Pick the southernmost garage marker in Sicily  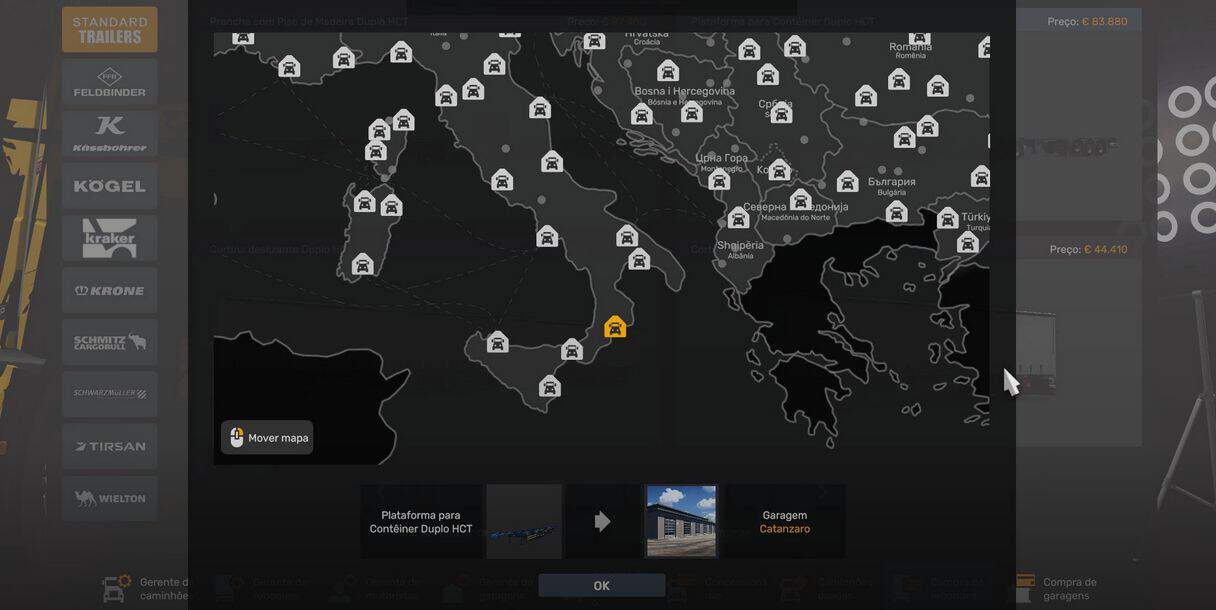[549, 386]
